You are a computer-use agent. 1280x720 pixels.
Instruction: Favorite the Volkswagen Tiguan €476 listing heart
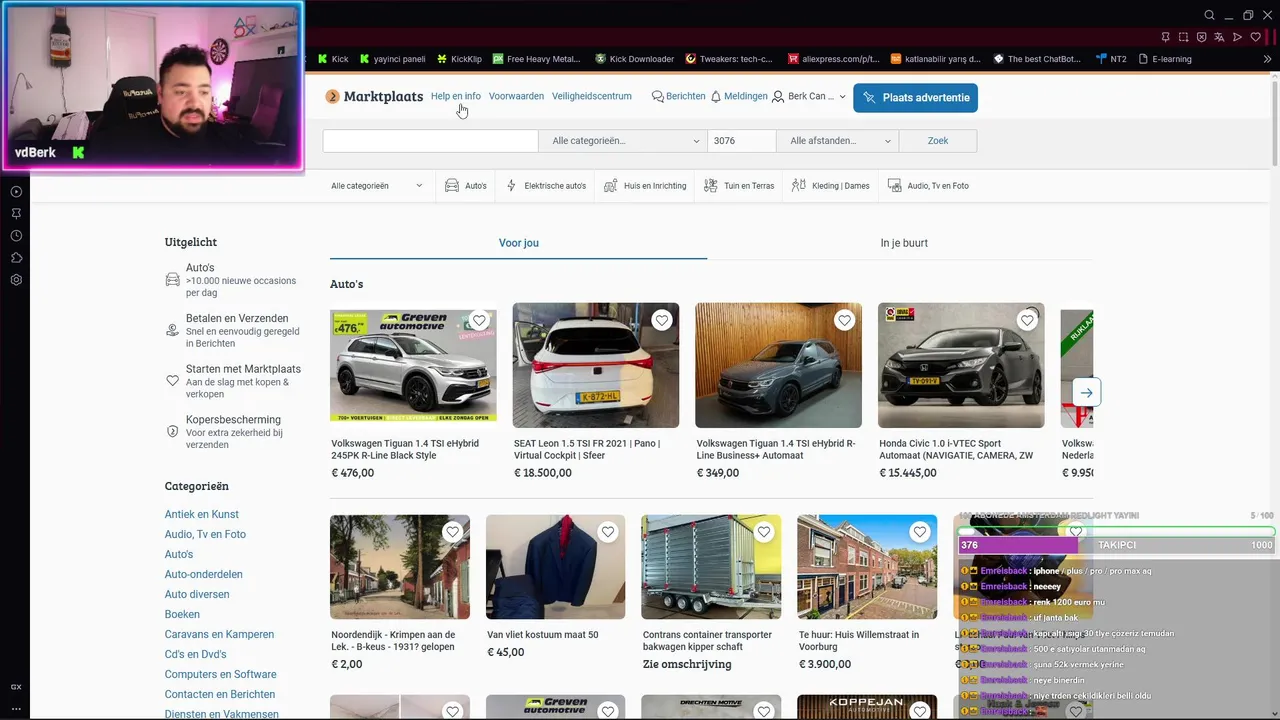point(479,321)
